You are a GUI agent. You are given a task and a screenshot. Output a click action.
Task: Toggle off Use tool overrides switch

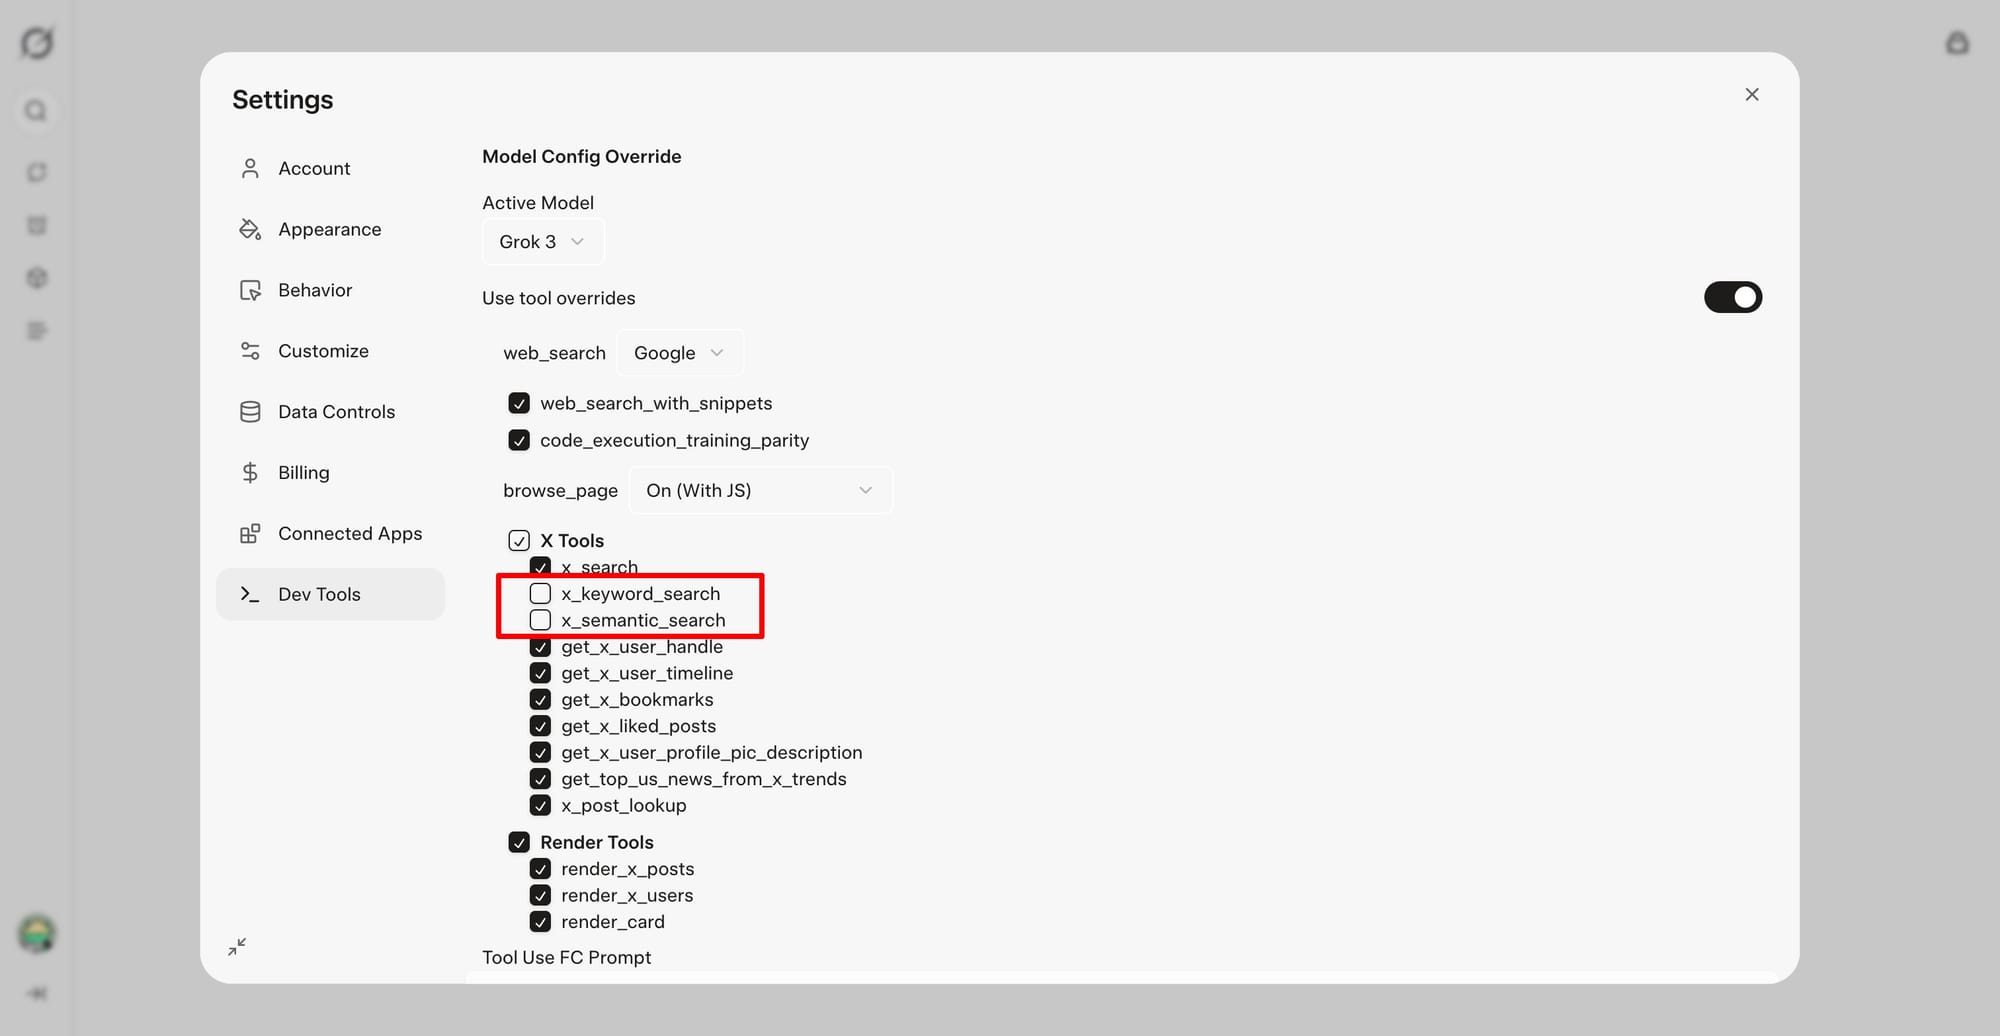1733,297
